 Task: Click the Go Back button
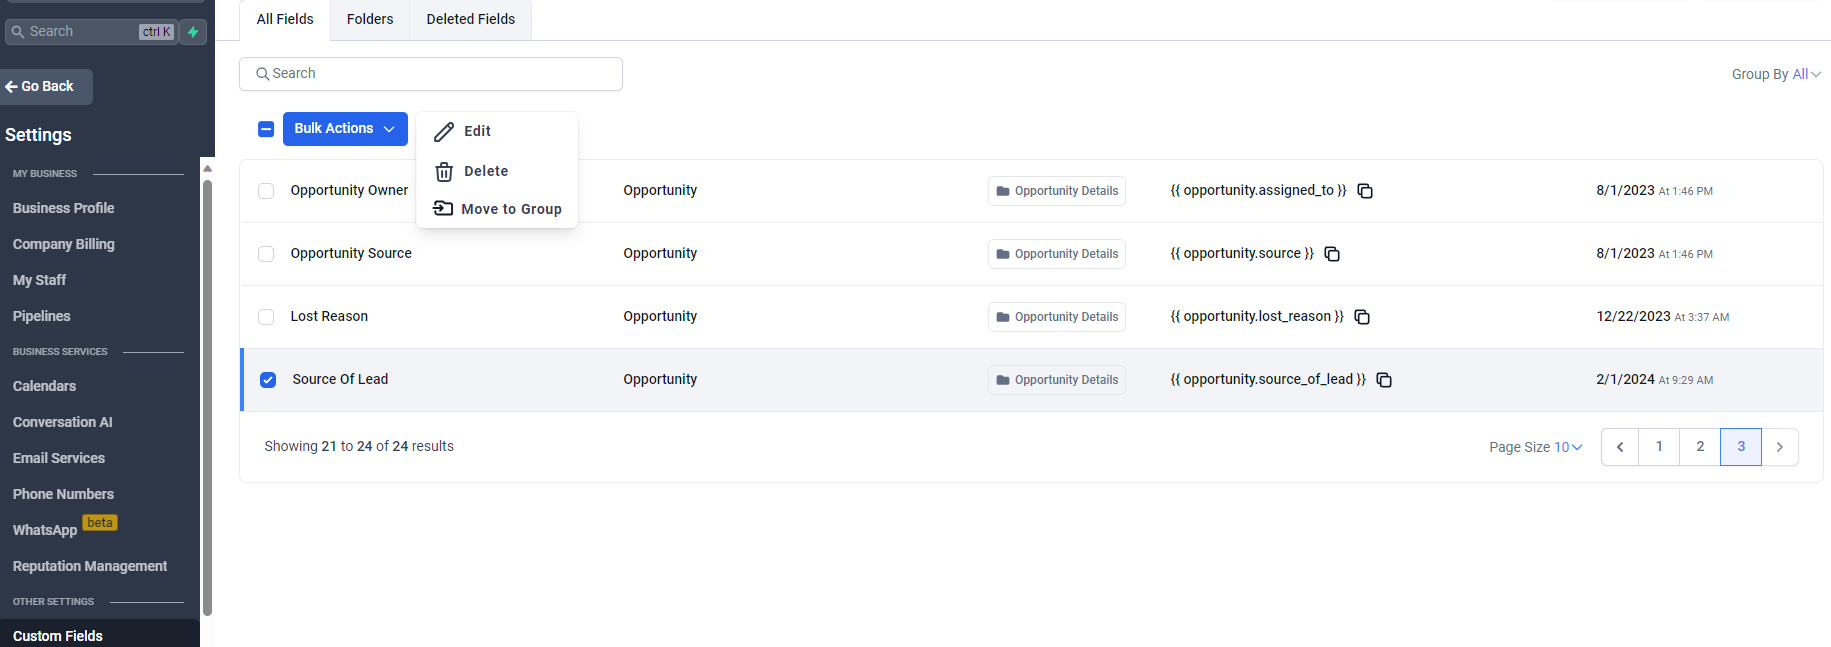45,87
